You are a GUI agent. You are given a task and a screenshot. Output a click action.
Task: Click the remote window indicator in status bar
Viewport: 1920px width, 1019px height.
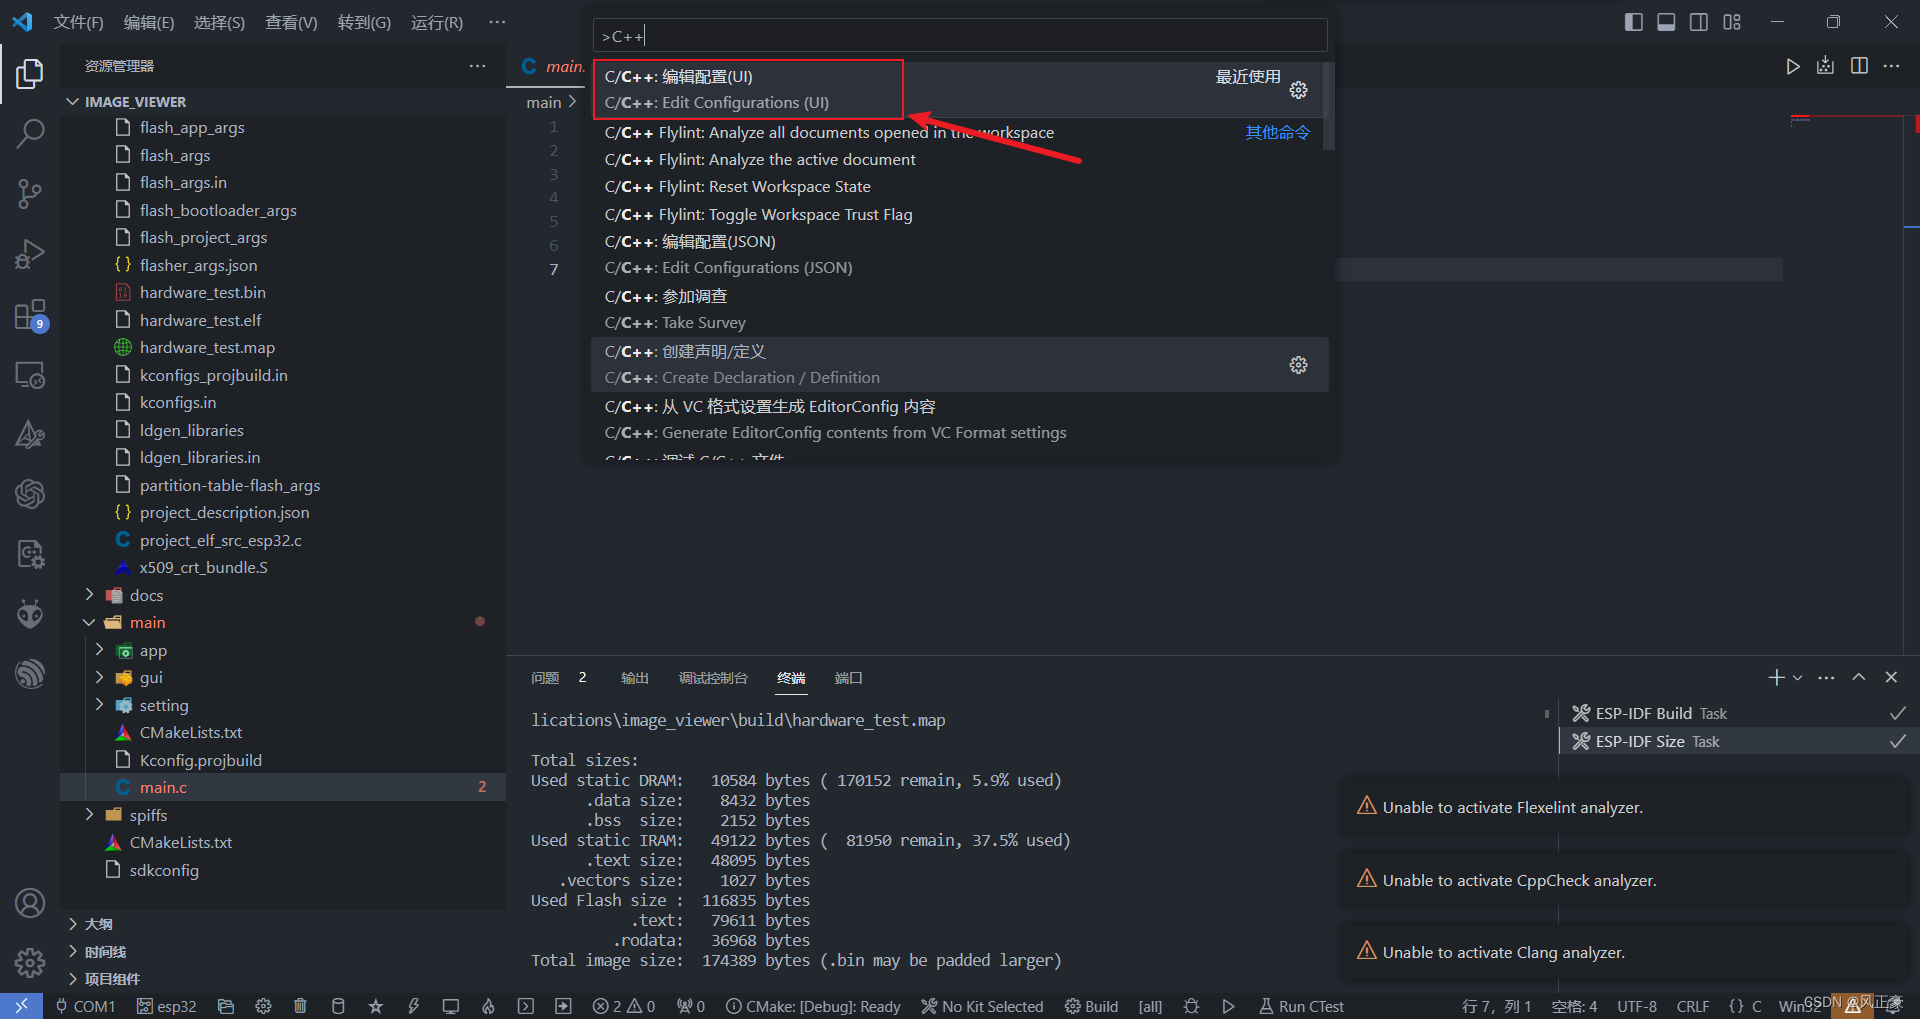coord(21,1006)
